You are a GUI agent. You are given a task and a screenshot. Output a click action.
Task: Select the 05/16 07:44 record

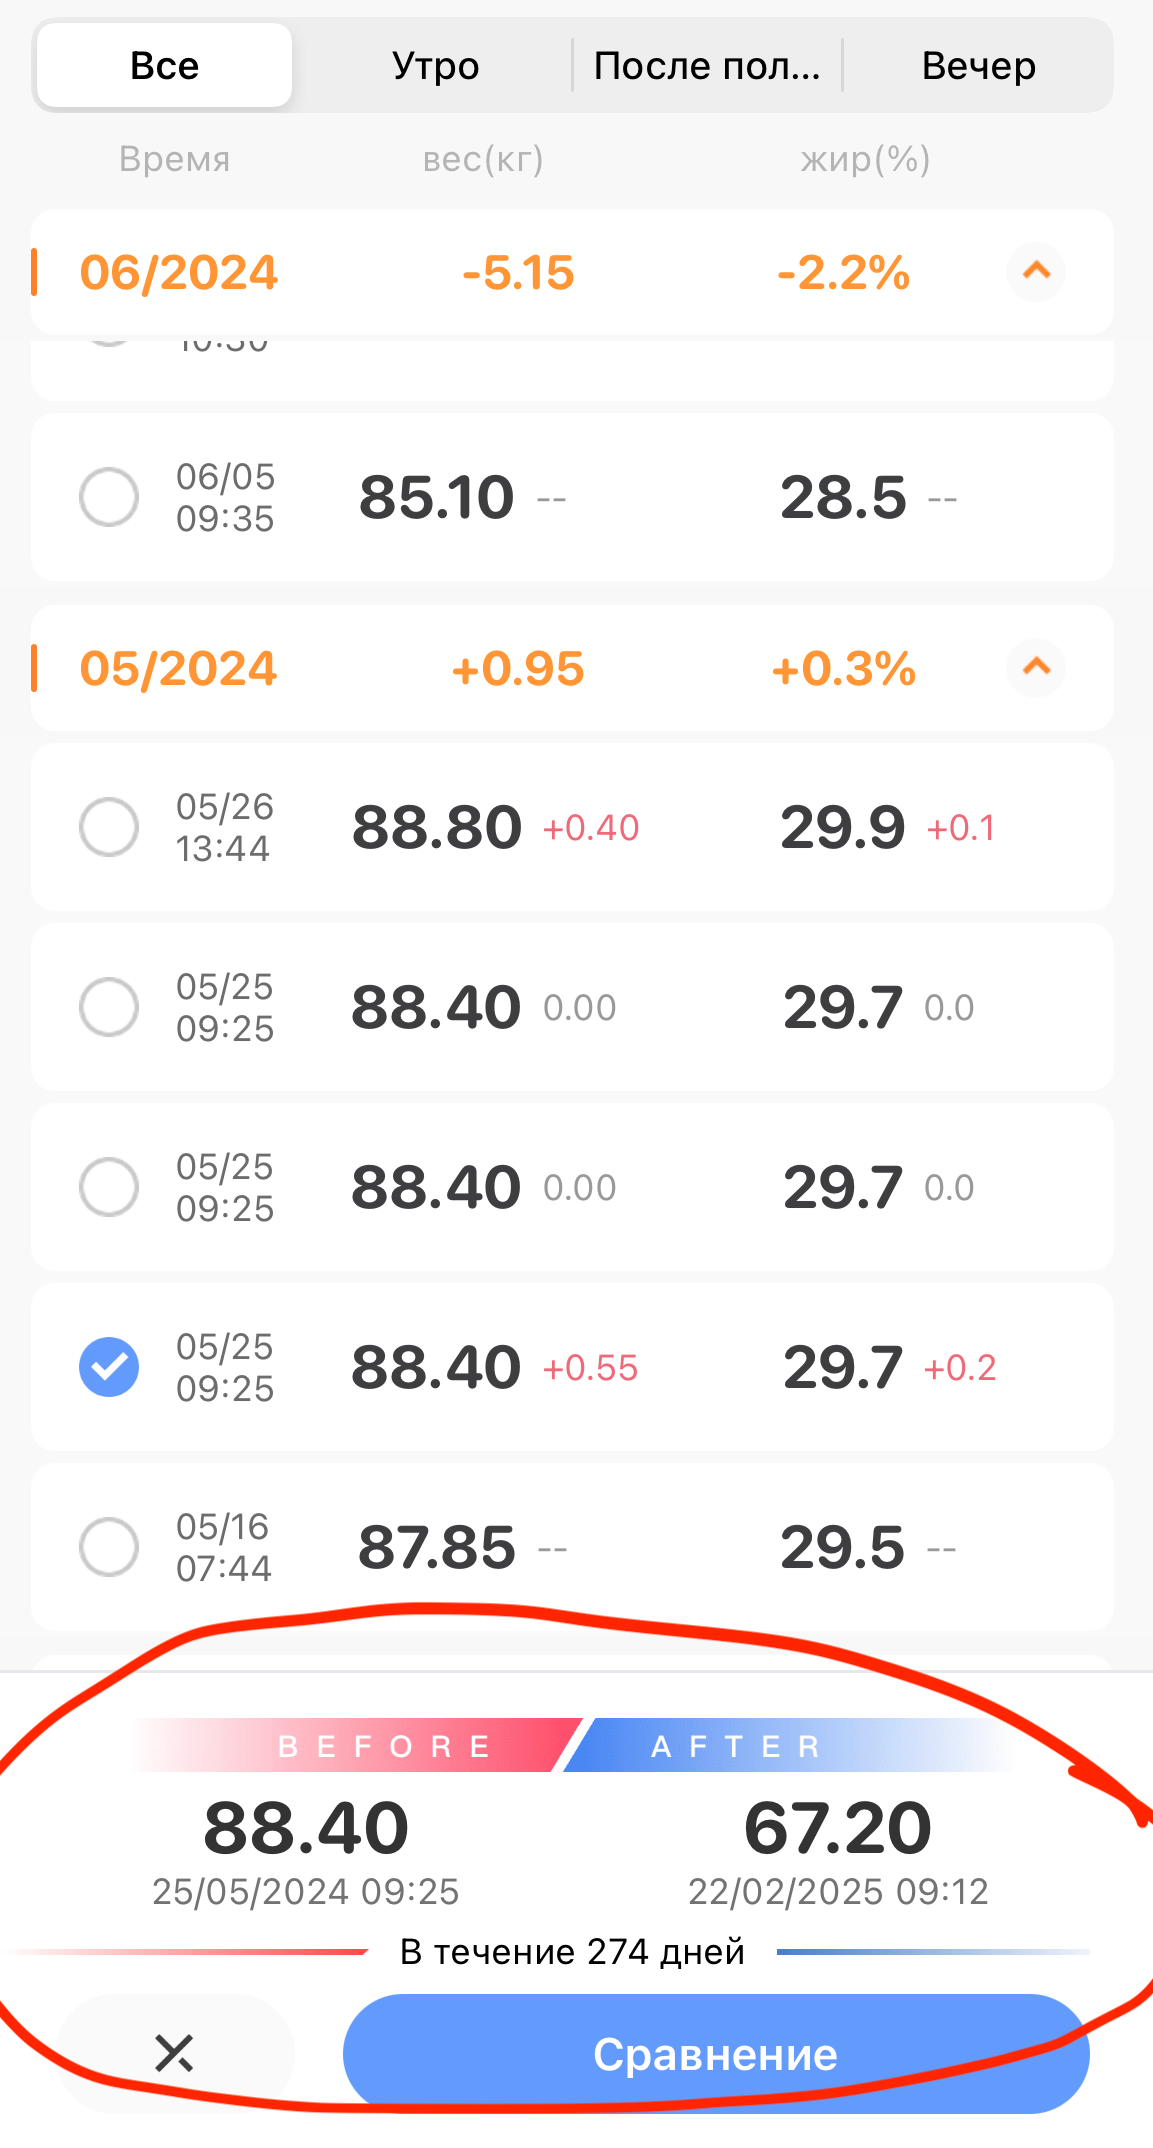tap(109, 1547)
